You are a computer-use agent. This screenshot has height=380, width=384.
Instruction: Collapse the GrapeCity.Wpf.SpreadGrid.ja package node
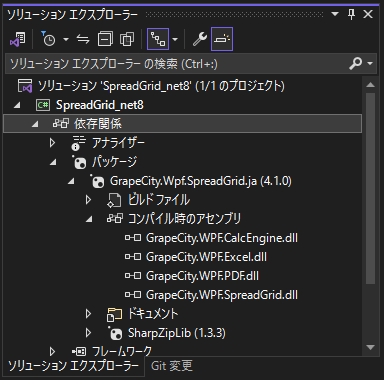point(71,182)
